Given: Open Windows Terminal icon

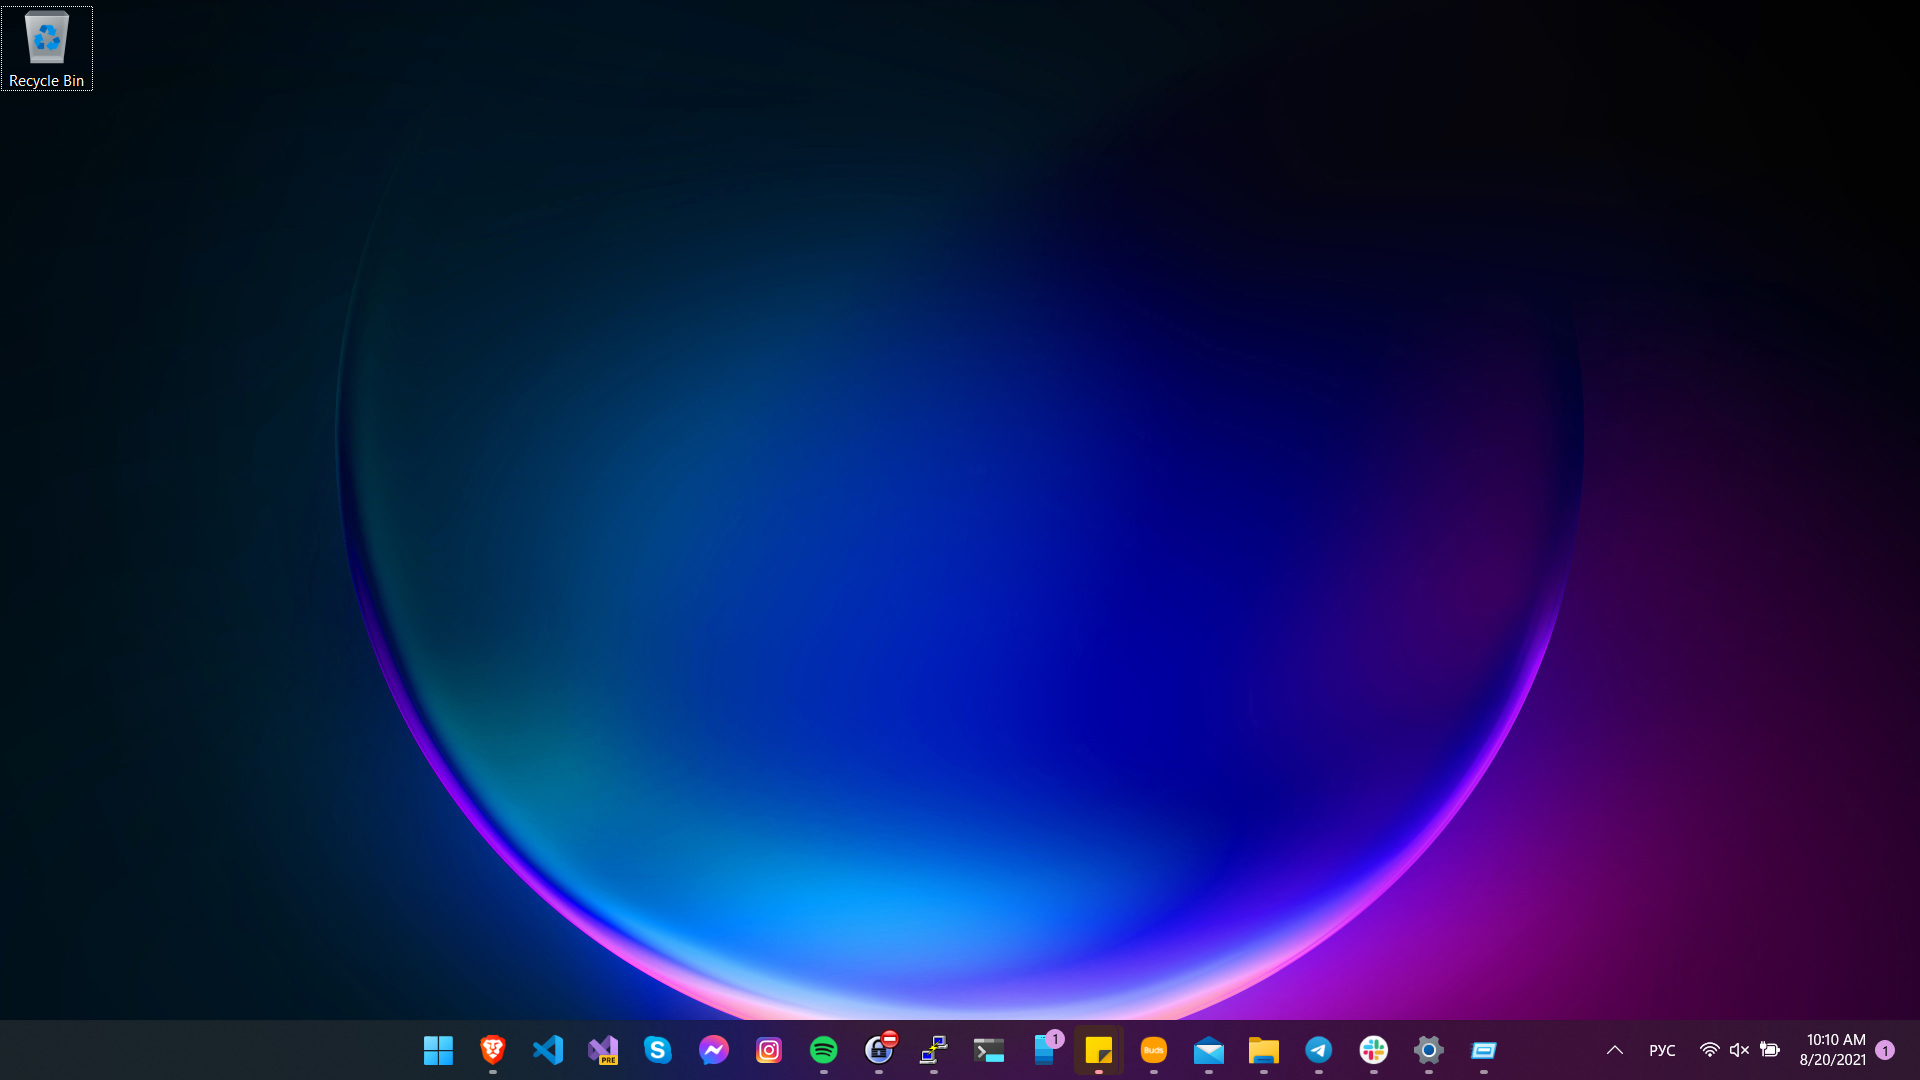Looking at the screenshot, I should click(x=988, y=1050).
